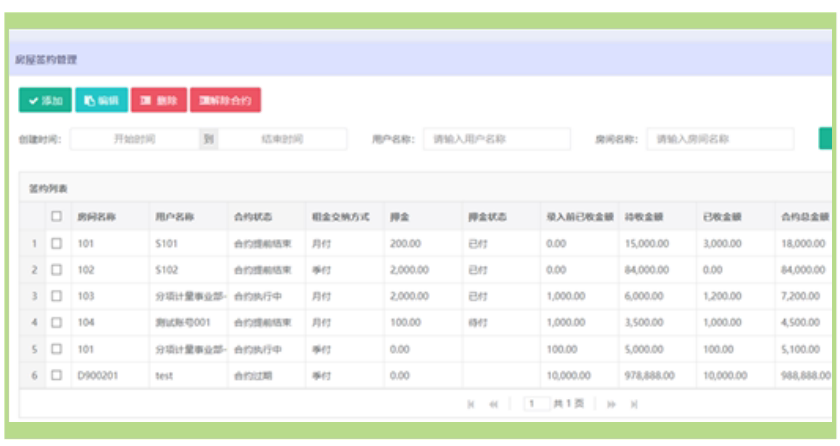Go to first page icon in pager
The height and width of the screenshot is (446, 840).
(x=470, y=404)
